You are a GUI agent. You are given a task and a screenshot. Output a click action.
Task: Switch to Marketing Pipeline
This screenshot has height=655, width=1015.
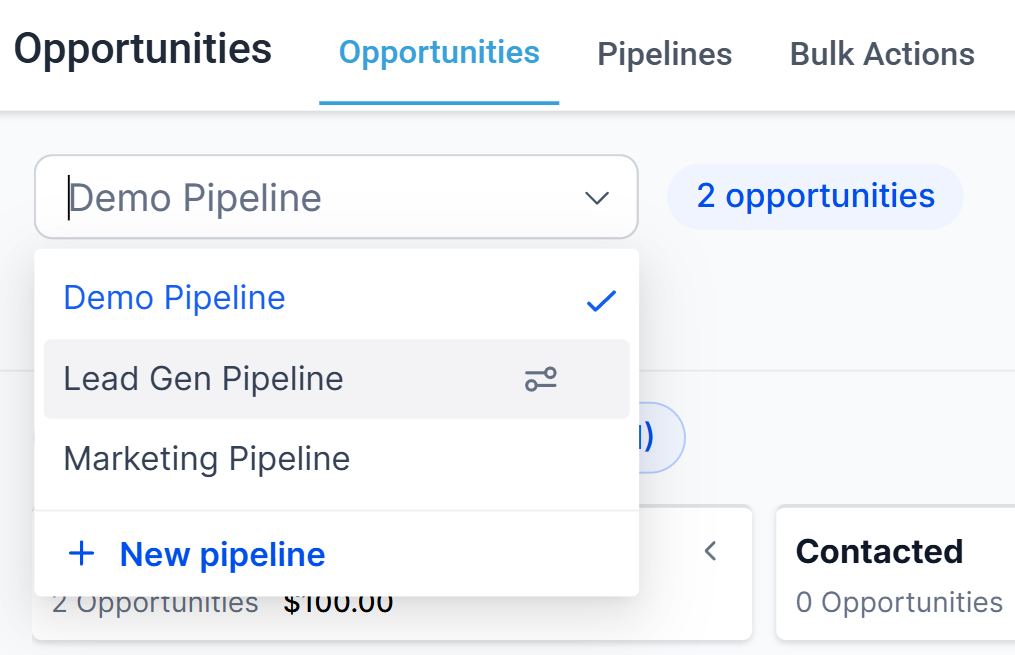click(207, 459)
